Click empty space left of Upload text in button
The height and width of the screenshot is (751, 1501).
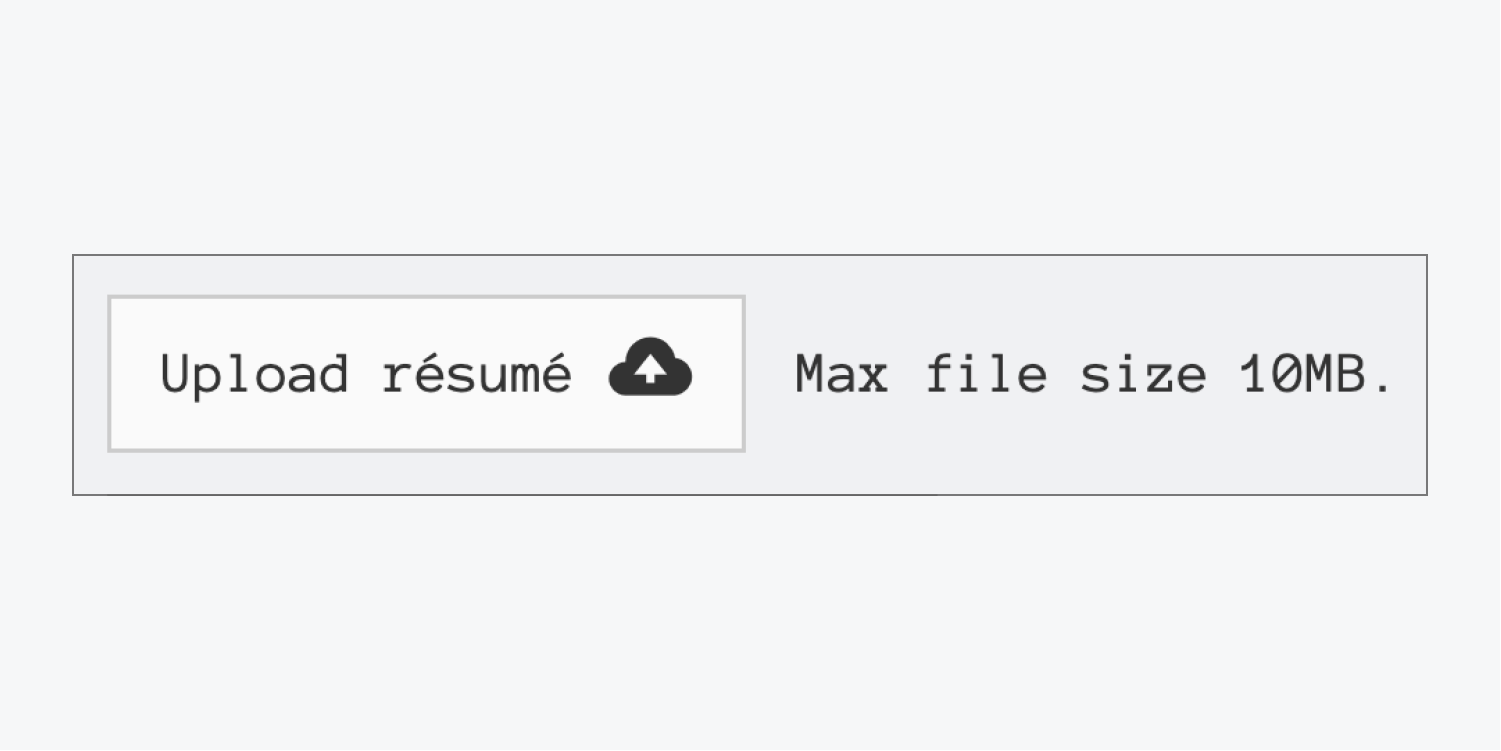pos(134,374)
